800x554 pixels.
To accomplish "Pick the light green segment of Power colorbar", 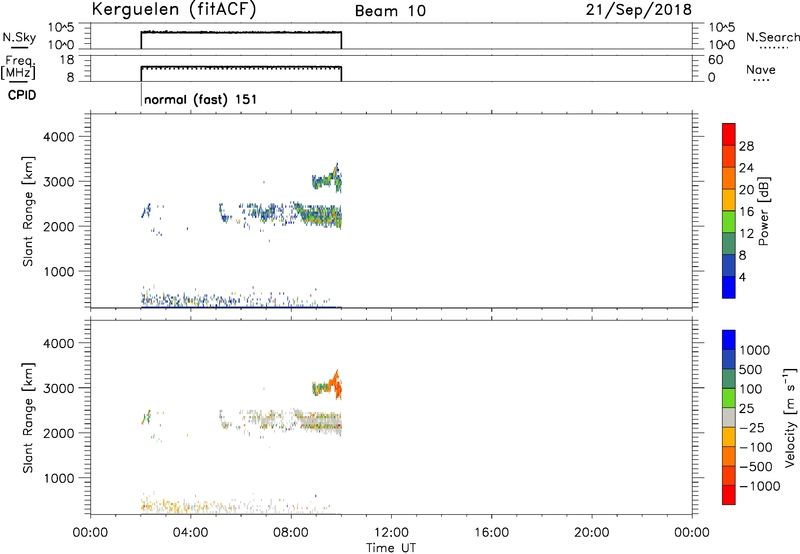I will click(729, 221).
